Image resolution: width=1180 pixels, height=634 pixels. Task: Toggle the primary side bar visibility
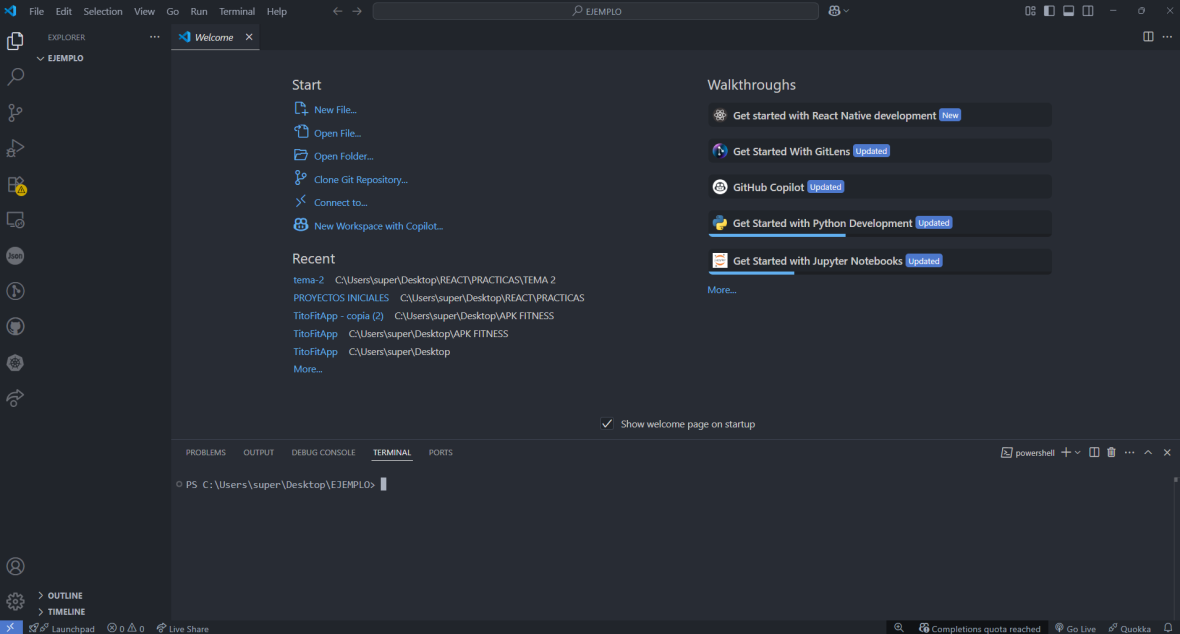coord(1049,11)
